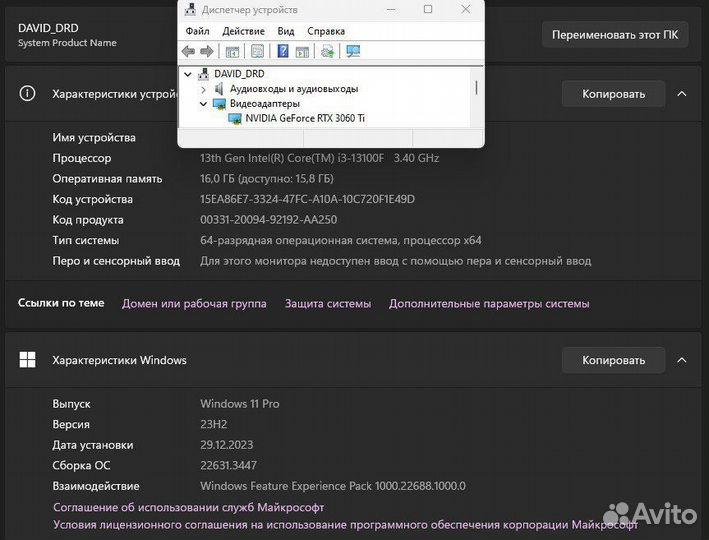
Task: Click the OS build value 22631.3447
Action: click(228, 465)
